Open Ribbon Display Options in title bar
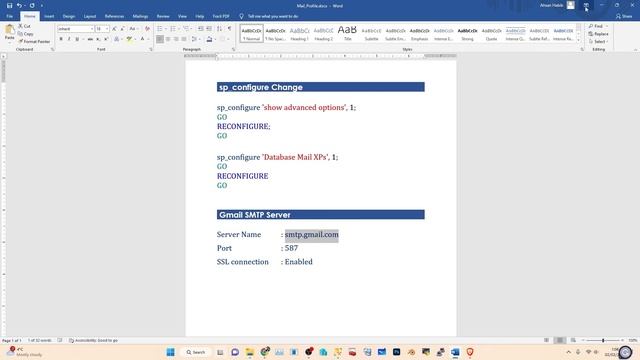The width and height of the screenshot is (640, 360). point(586,6)
